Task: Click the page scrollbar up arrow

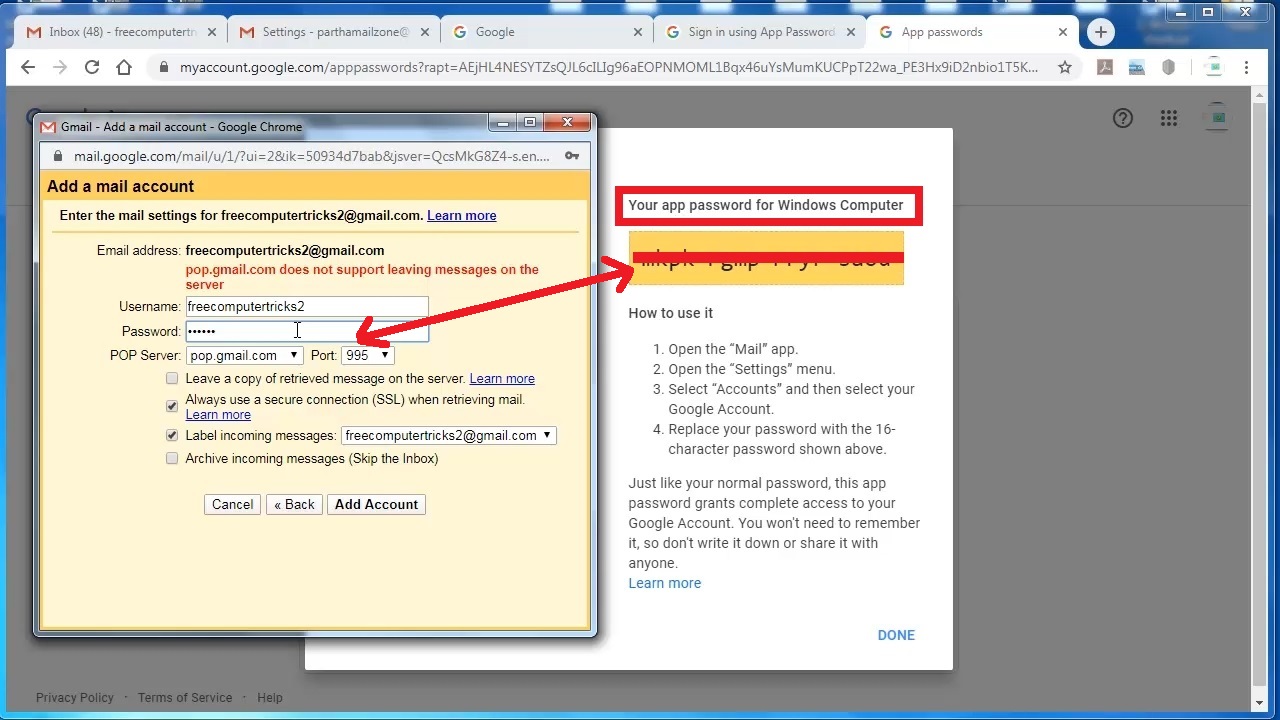Action: 1259,93
